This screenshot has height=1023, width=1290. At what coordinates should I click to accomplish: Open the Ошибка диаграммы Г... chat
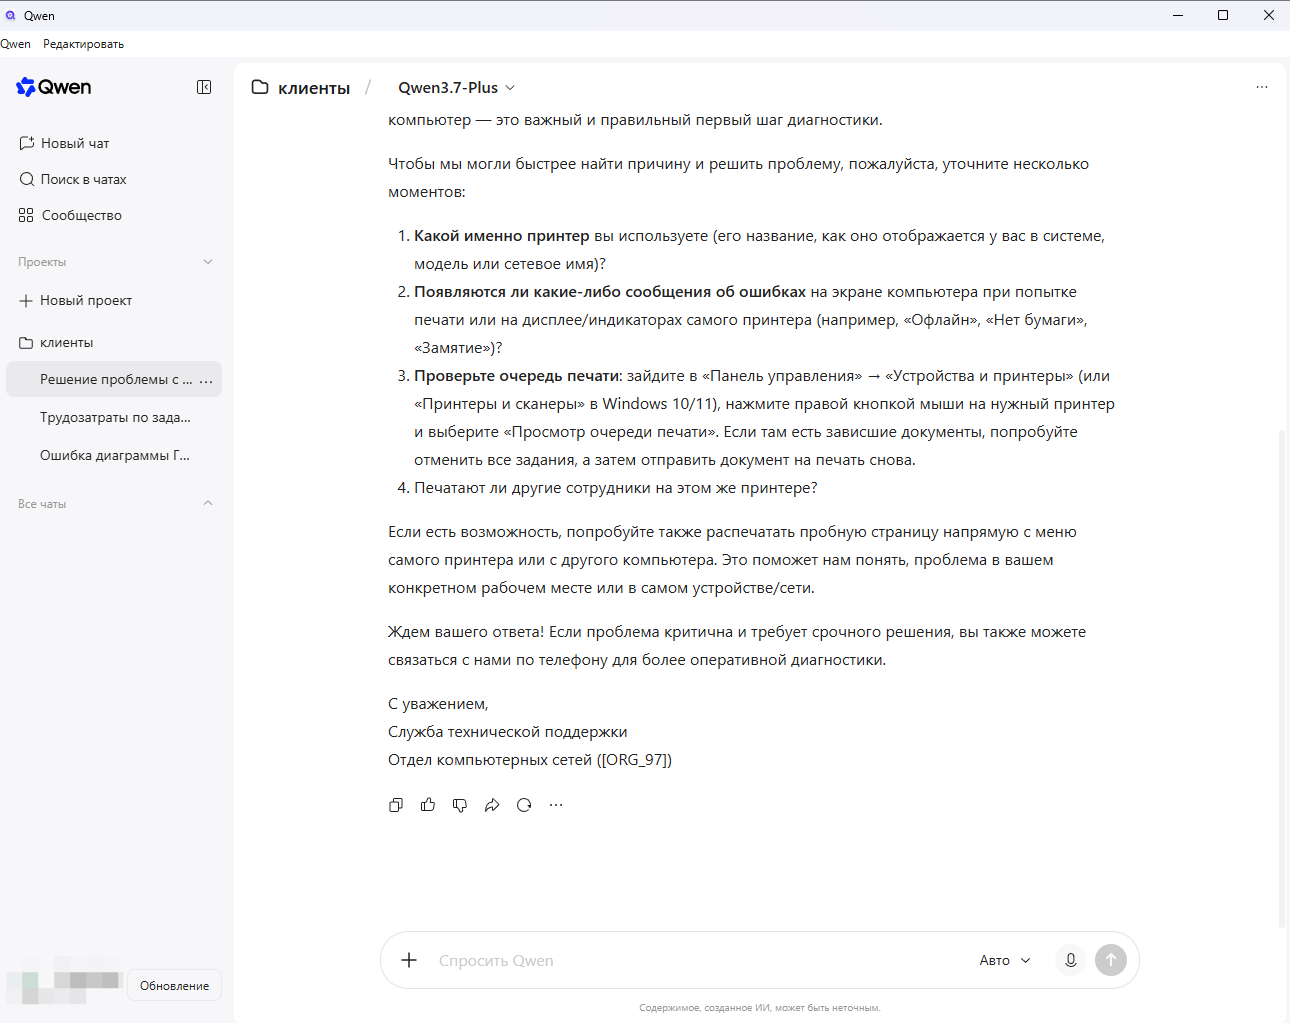(x=115, y=455)
